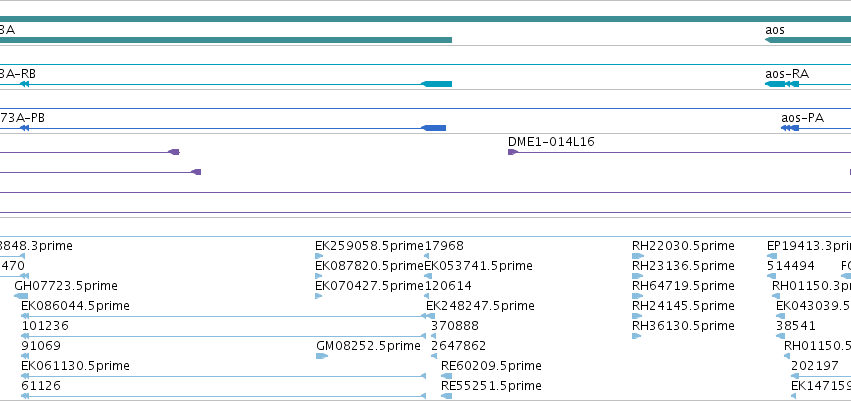Select feature label 202197
The height and width of the screenshot is (401, 851).
[x=815, y=366]
